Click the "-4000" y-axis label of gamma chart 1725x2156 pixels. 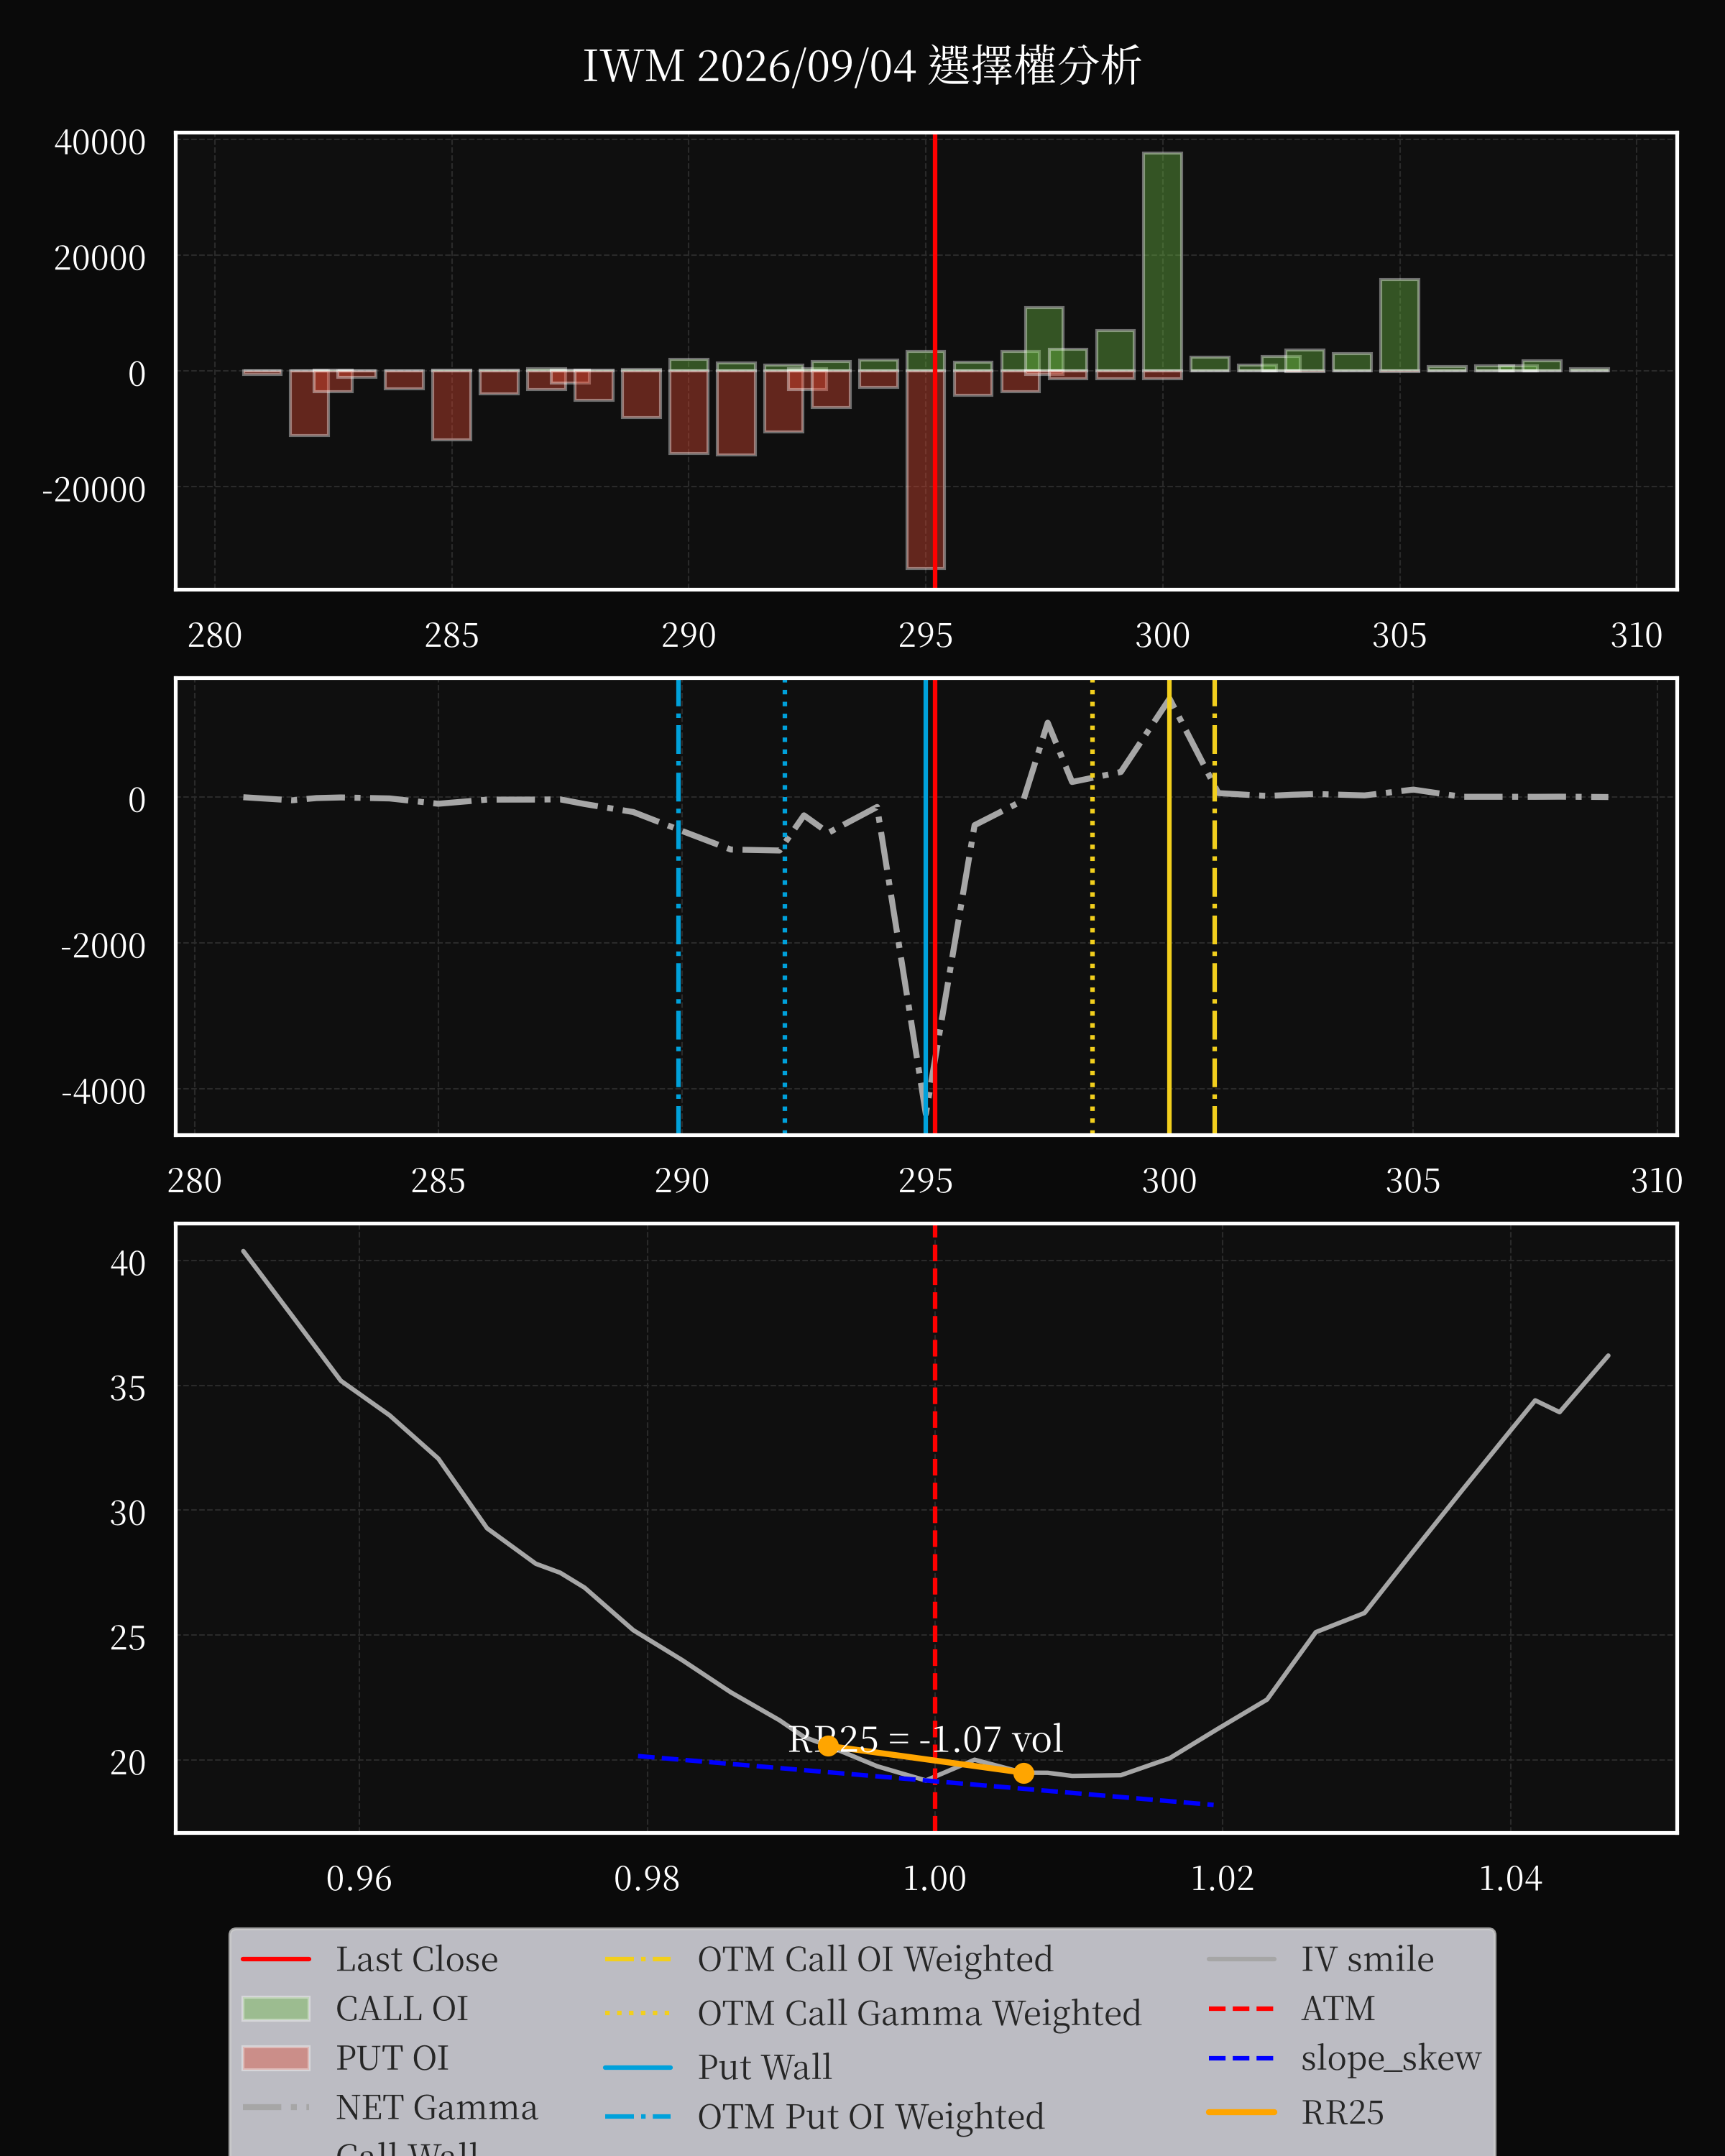click(x=104, y=1091)
